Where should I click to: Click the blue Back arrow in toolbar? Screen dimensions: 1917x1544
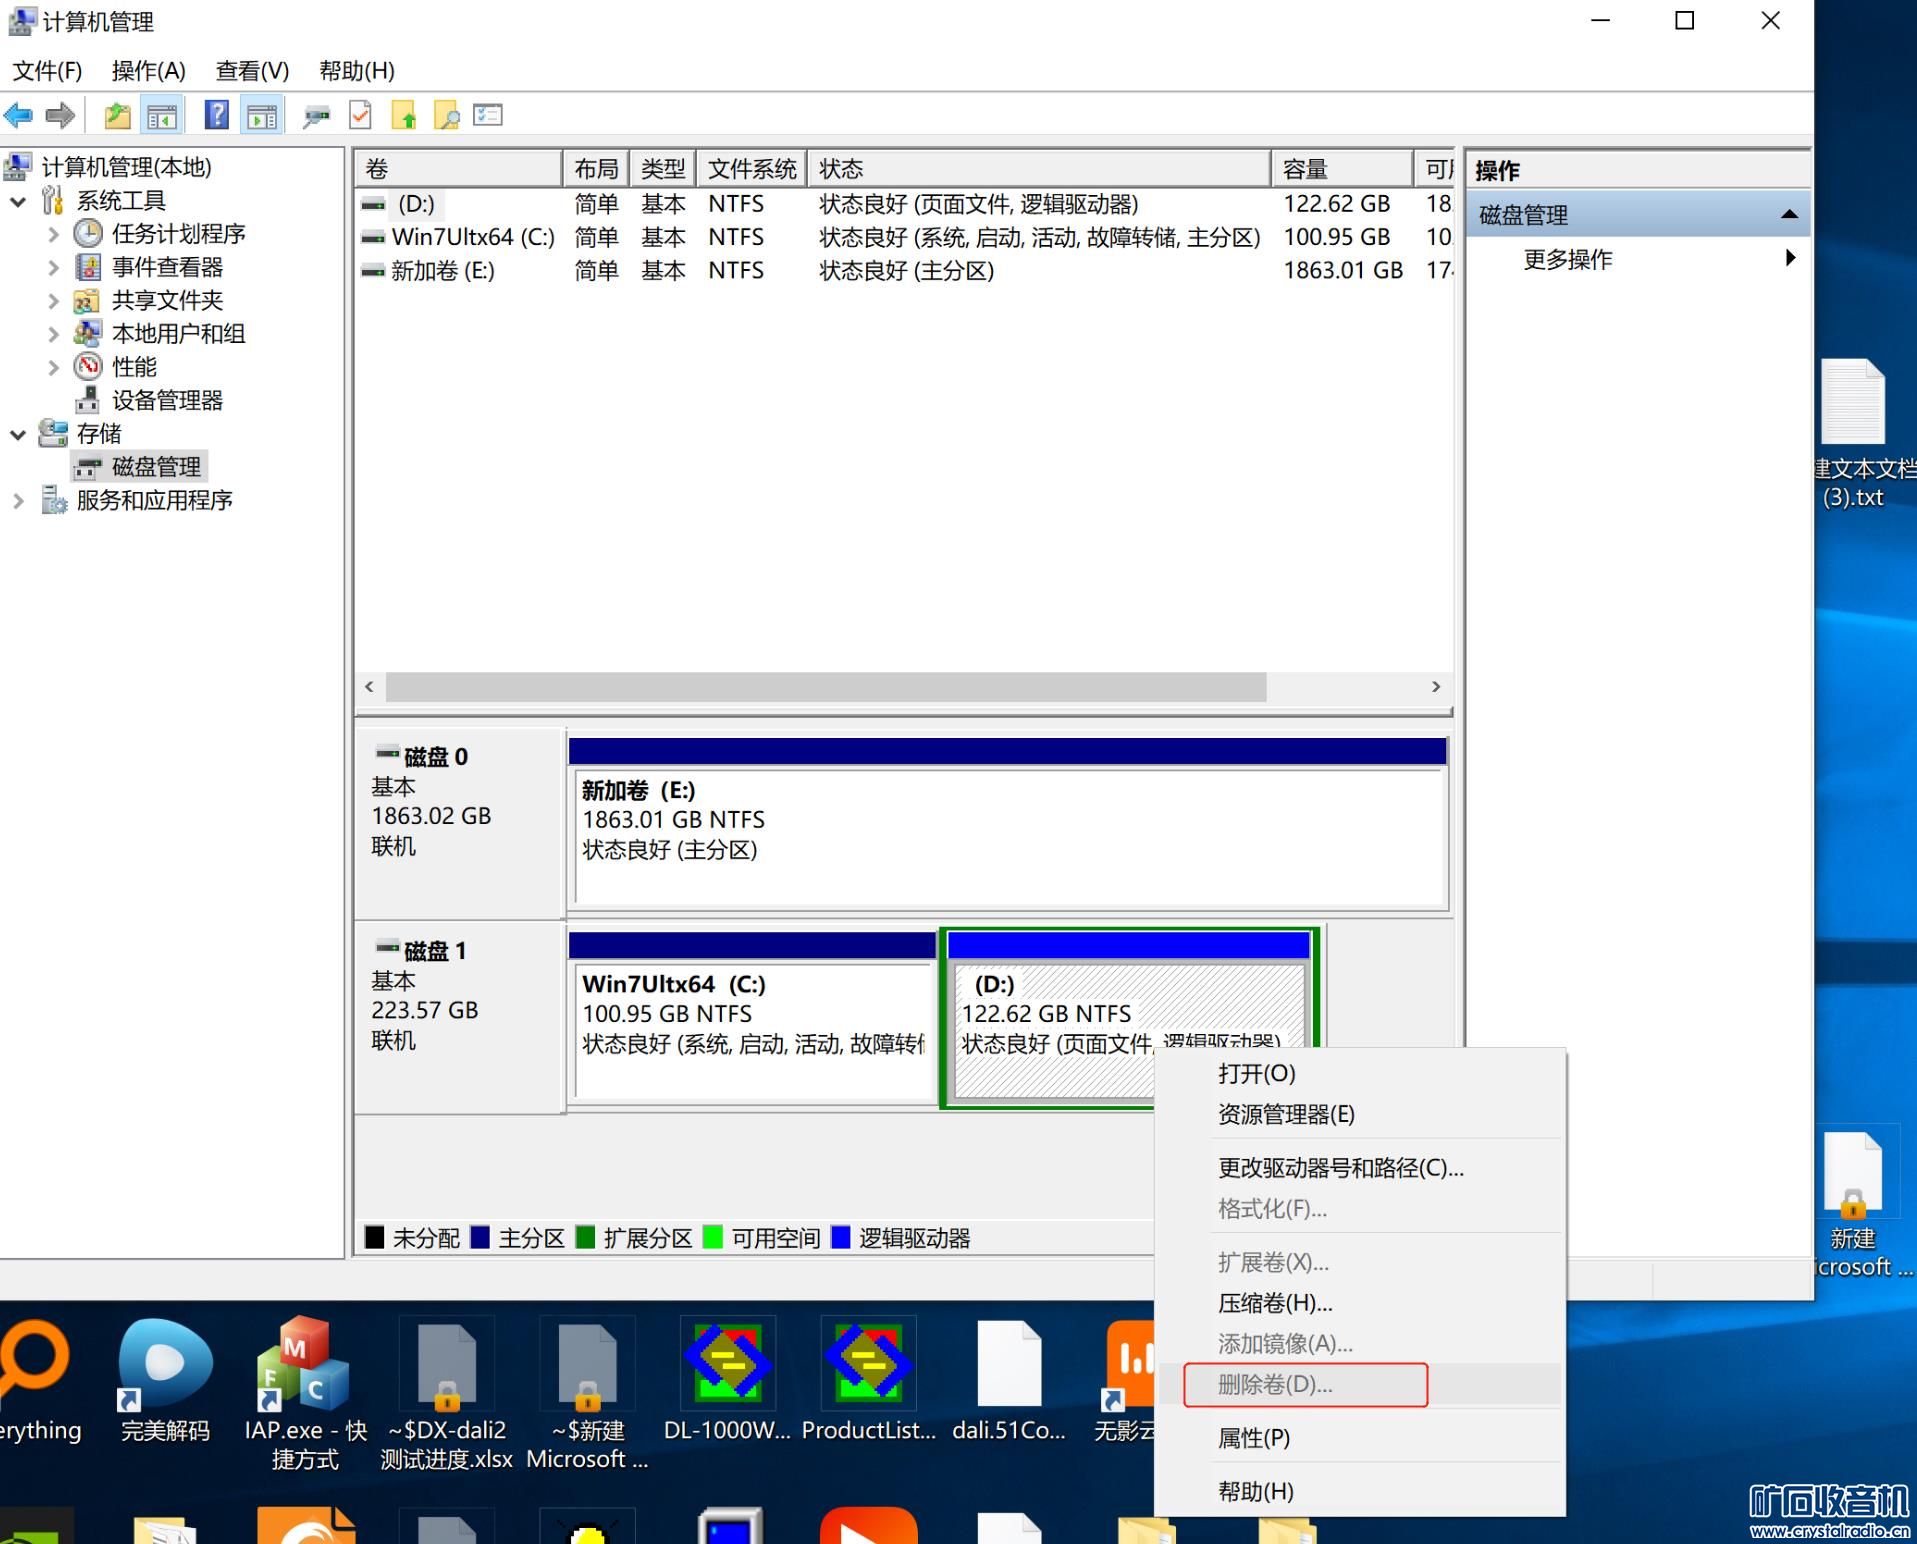pyautogui.click(x=18, y=116)
